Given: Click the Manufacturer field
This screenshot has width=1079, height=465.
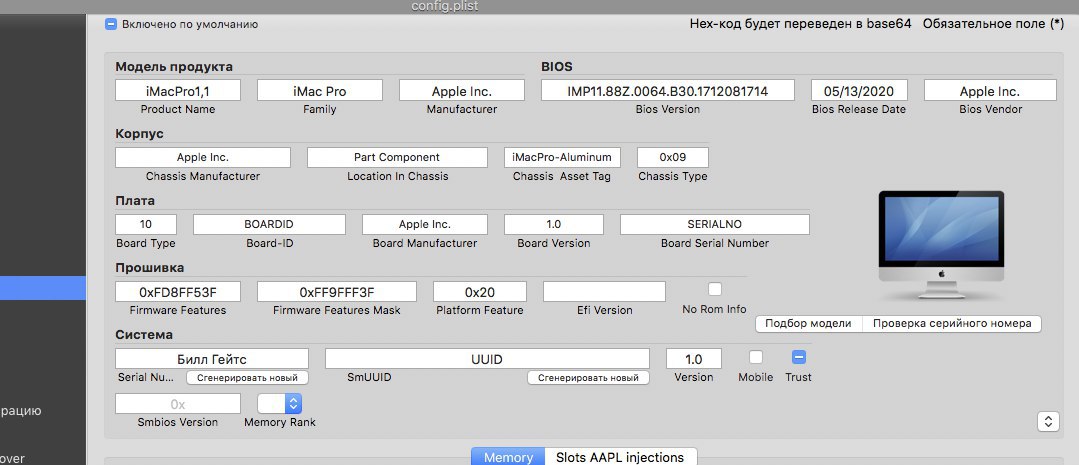Looking at the screenshot, I should (462, 91).
